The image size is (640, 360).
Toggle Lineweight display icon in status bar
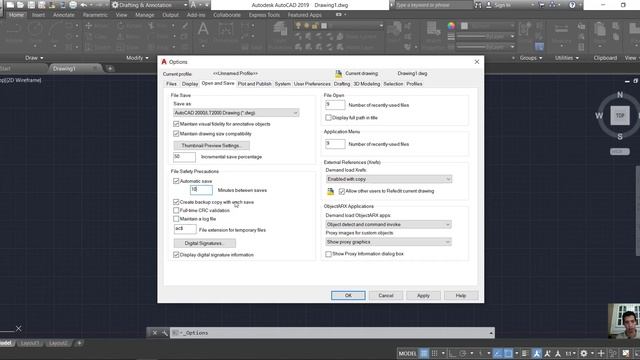click(525, 353)
